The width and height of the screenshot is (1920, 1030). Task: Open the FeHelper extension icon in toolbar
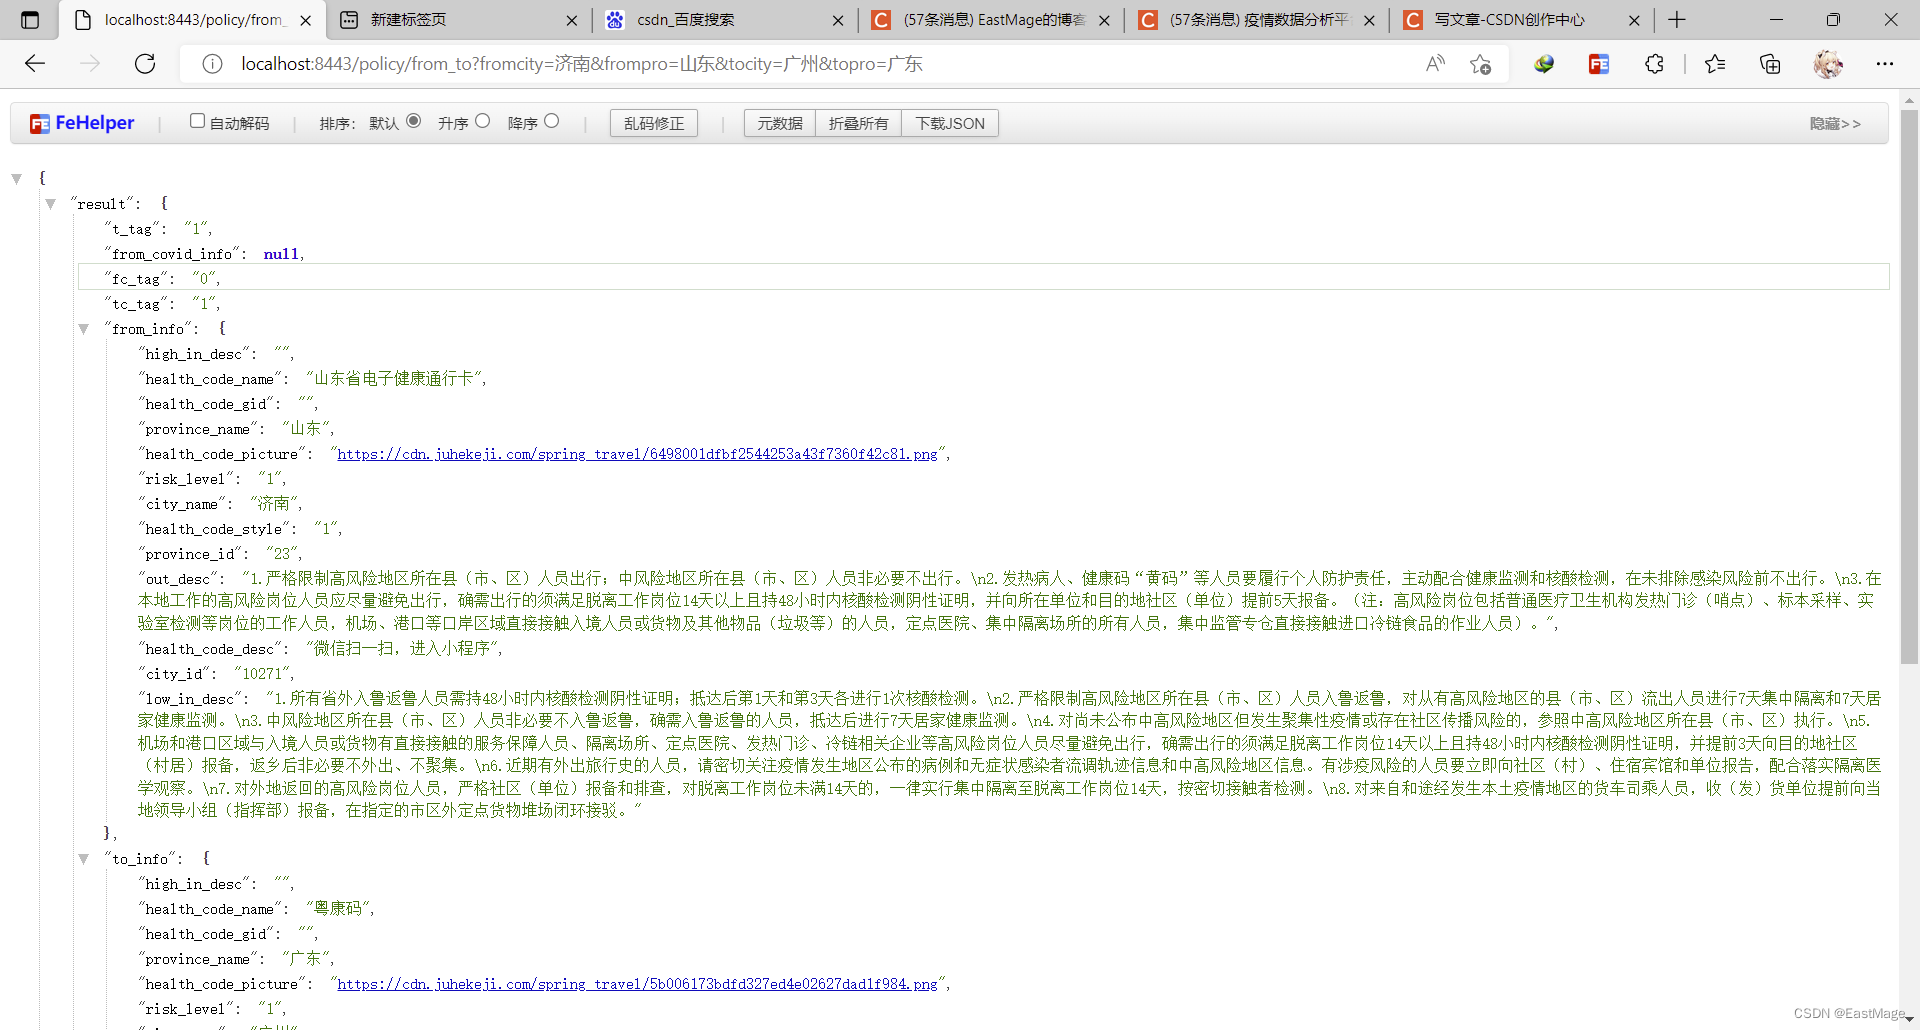pos(1599,64)
